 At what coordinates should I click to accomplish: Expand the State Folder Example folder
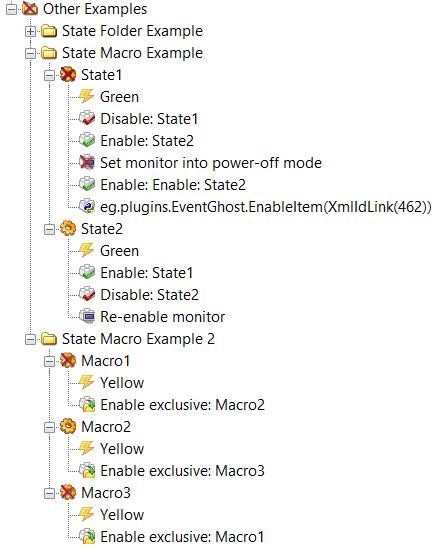[31, 31]
